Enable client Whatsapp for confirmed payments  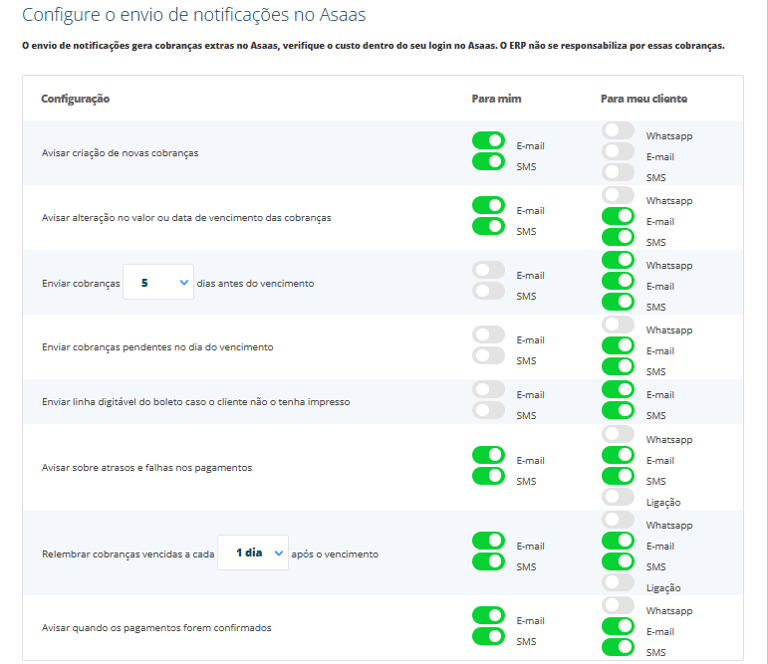(x=618, y=605)
